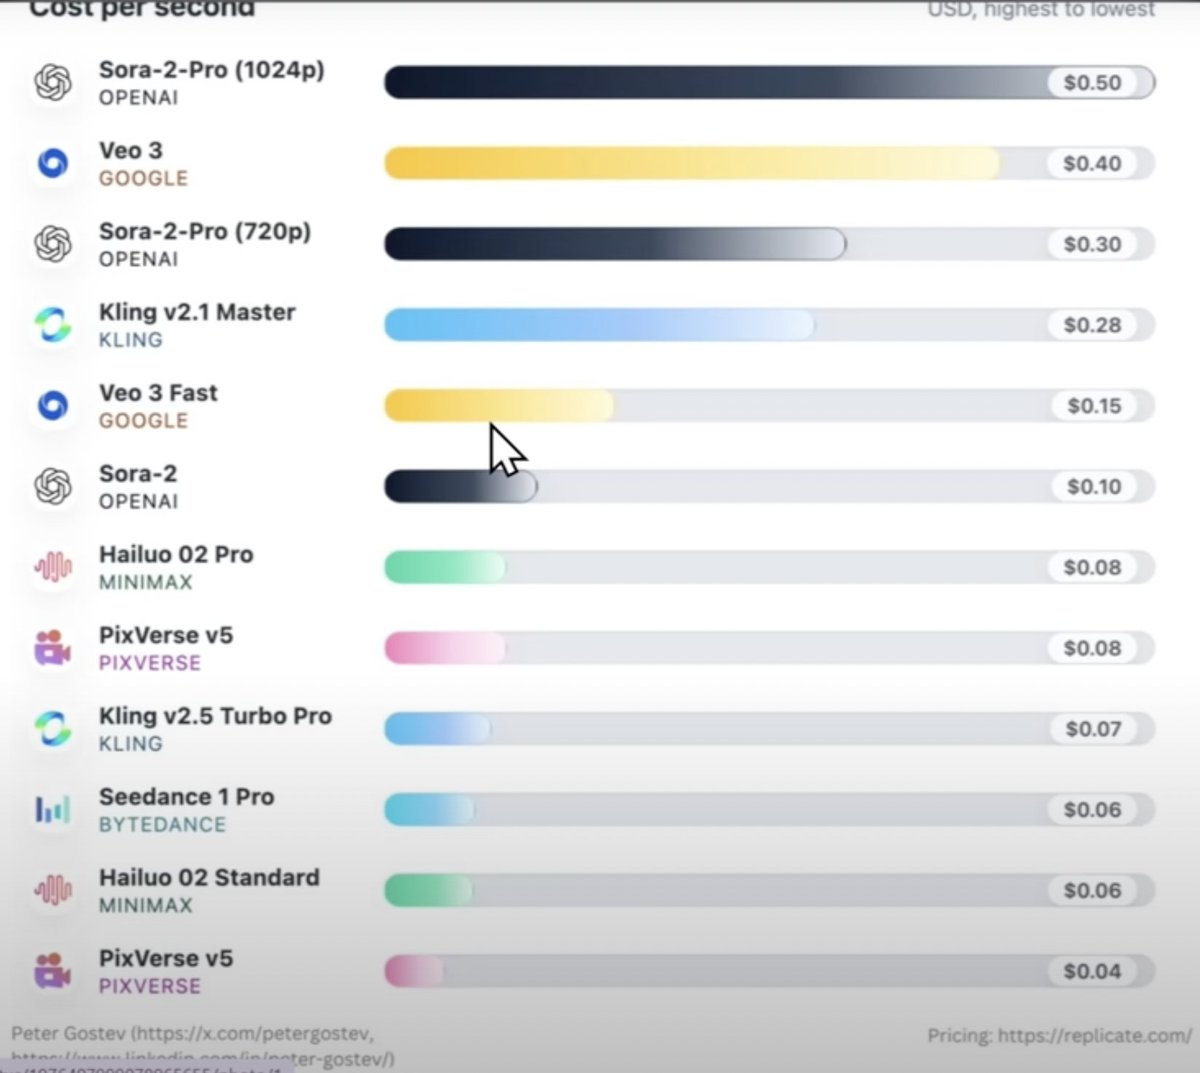Viewport: 1200px width, 1073px height.
Task: Select the MiniMax waveform icon for Hailuo 02 Standard
Action: click(x=53, y=890)
